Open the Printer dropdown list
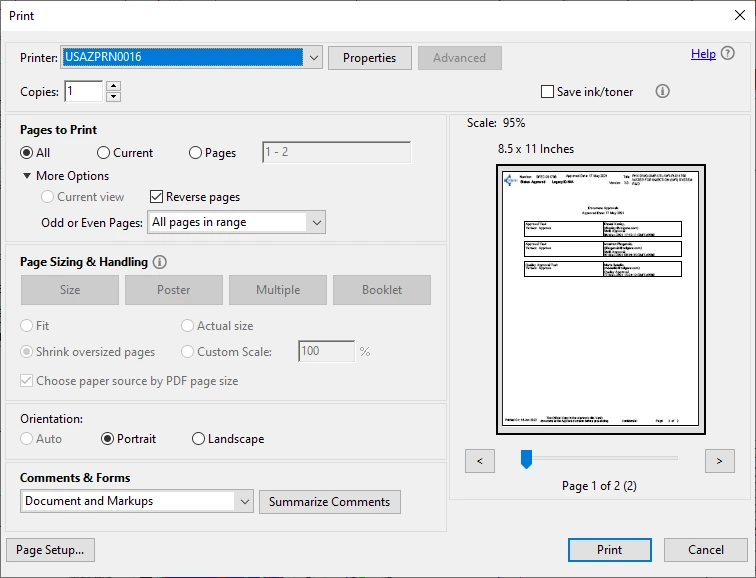The image size is (756, 578). (x=313, y=58)
